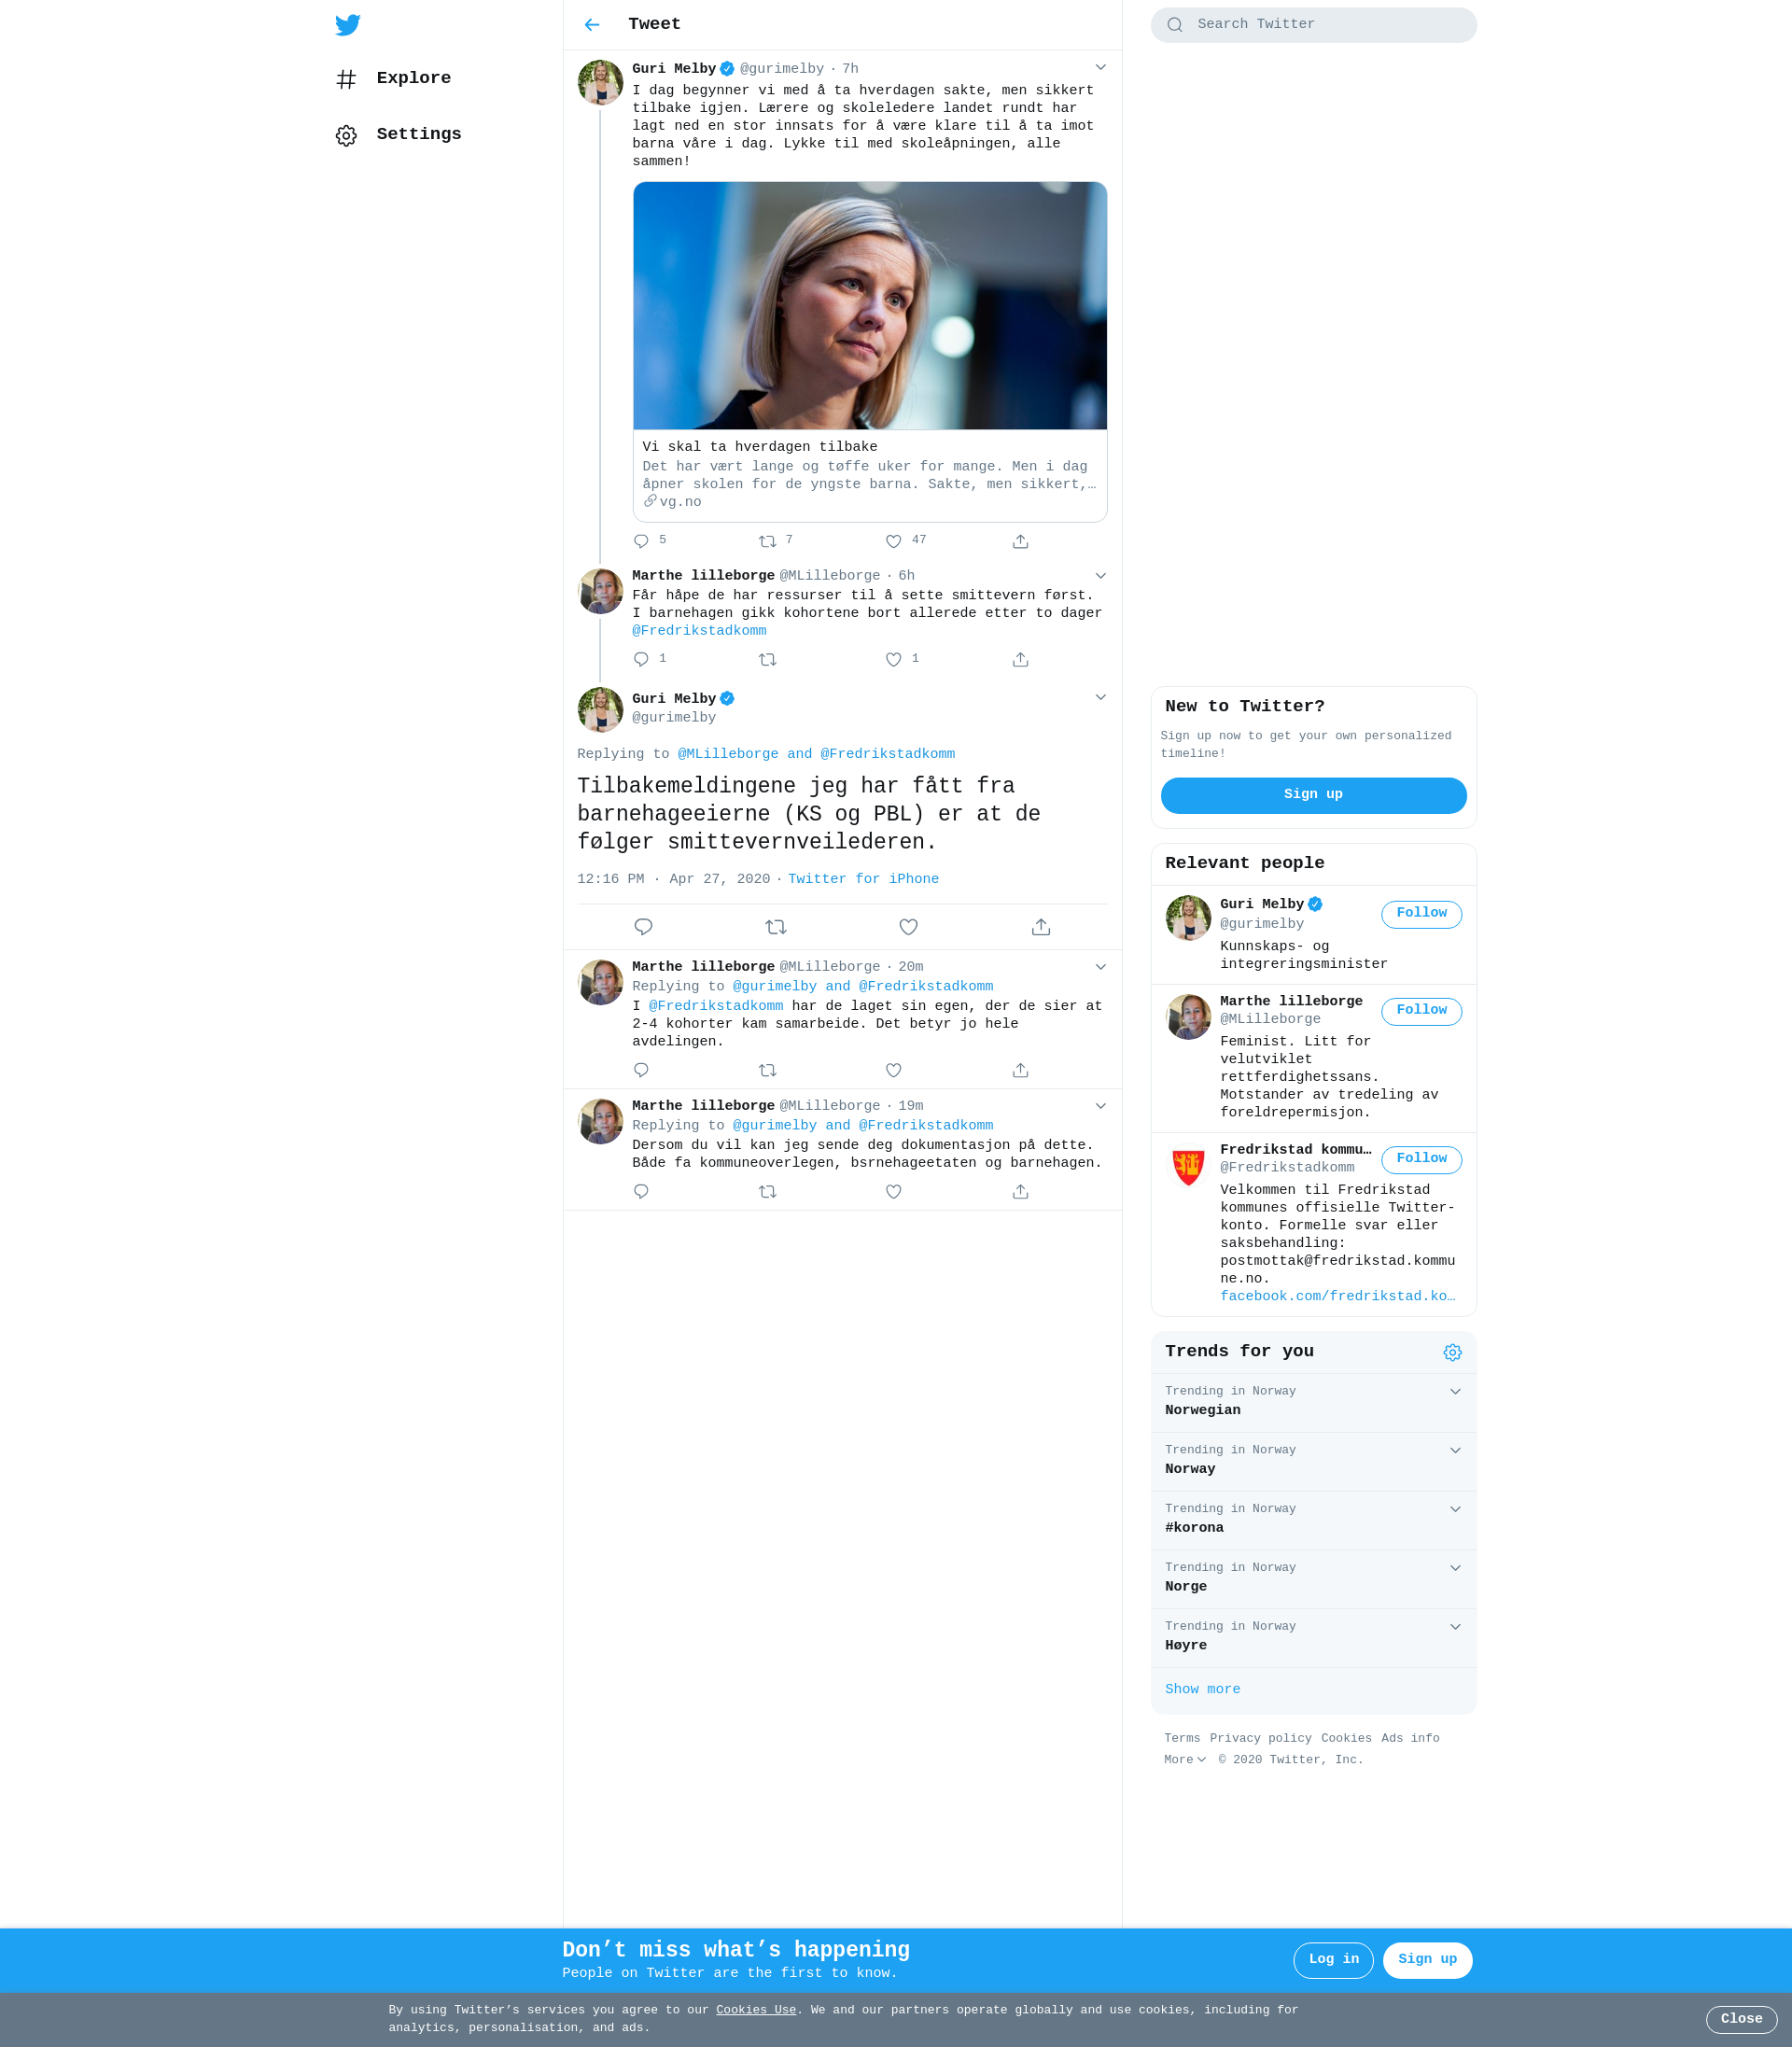Like the tweet with 47 likes
This screenshot has height=2047, width=1792.
point(894,541)
